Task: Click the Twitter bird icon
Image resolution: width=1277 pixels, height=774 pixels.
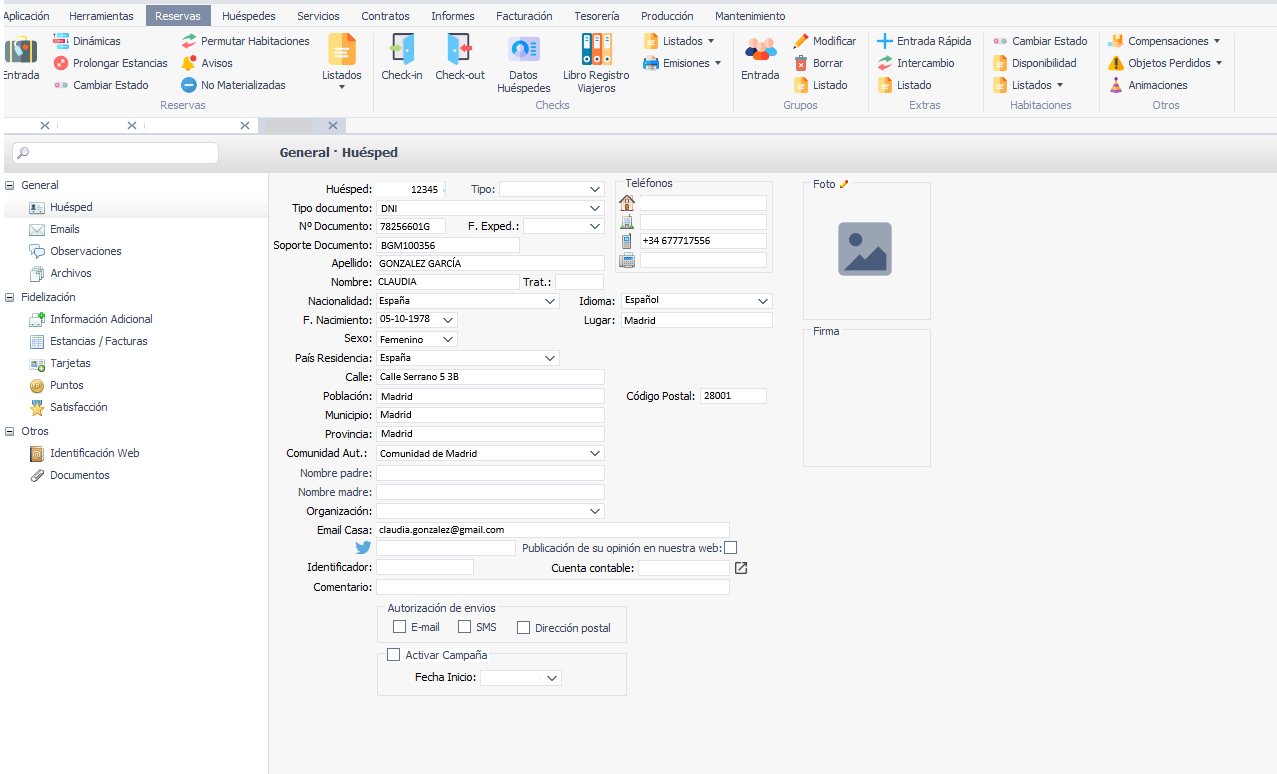Action: coord(363,548)
